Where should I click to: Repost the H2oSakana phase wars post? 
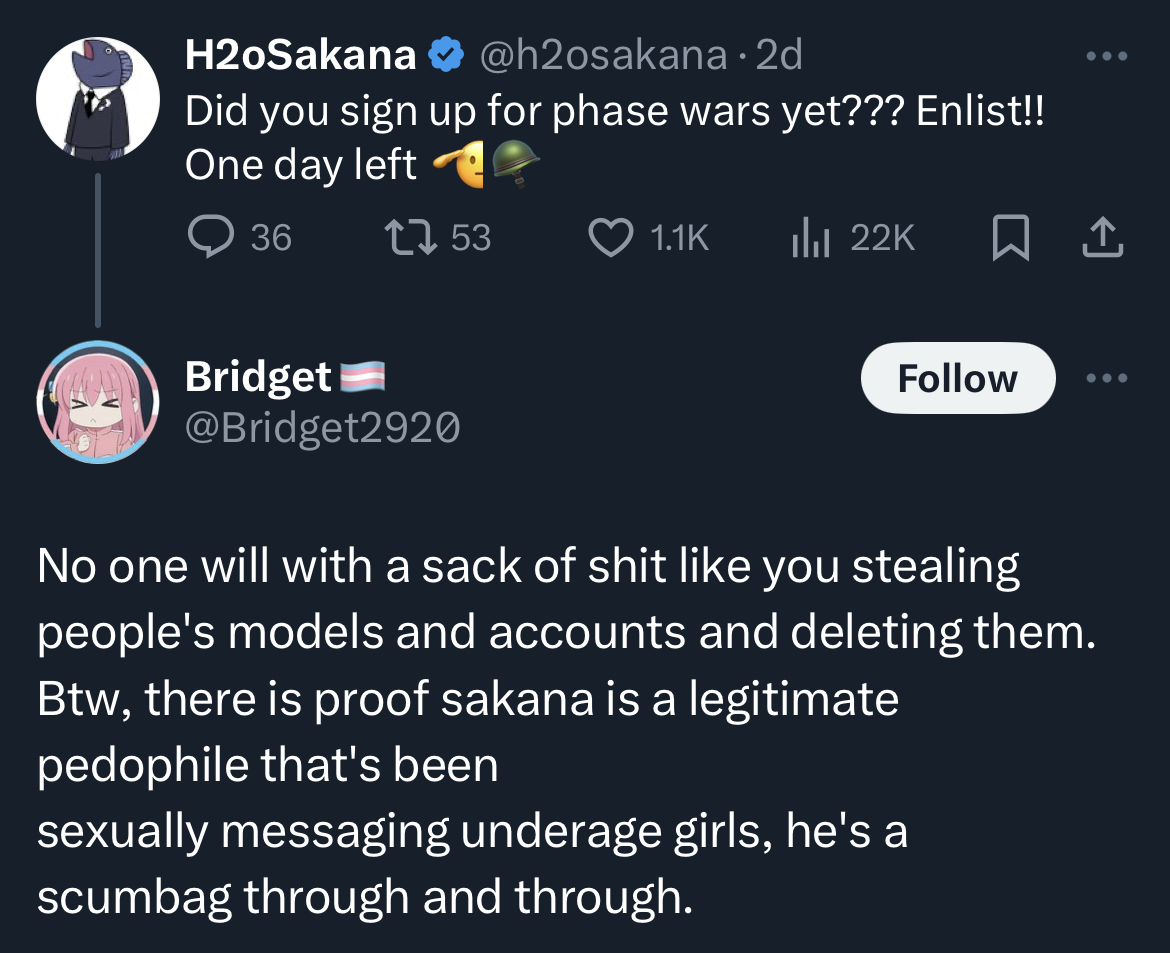(x=408, y=237)
